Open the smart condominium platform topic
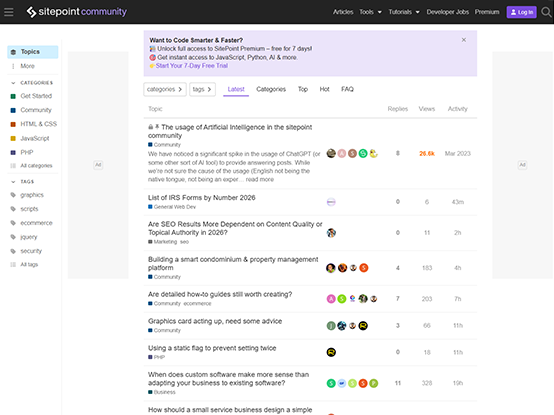This screenshot has height=415, width=554. pyautogui.click(x=233, y=263)
